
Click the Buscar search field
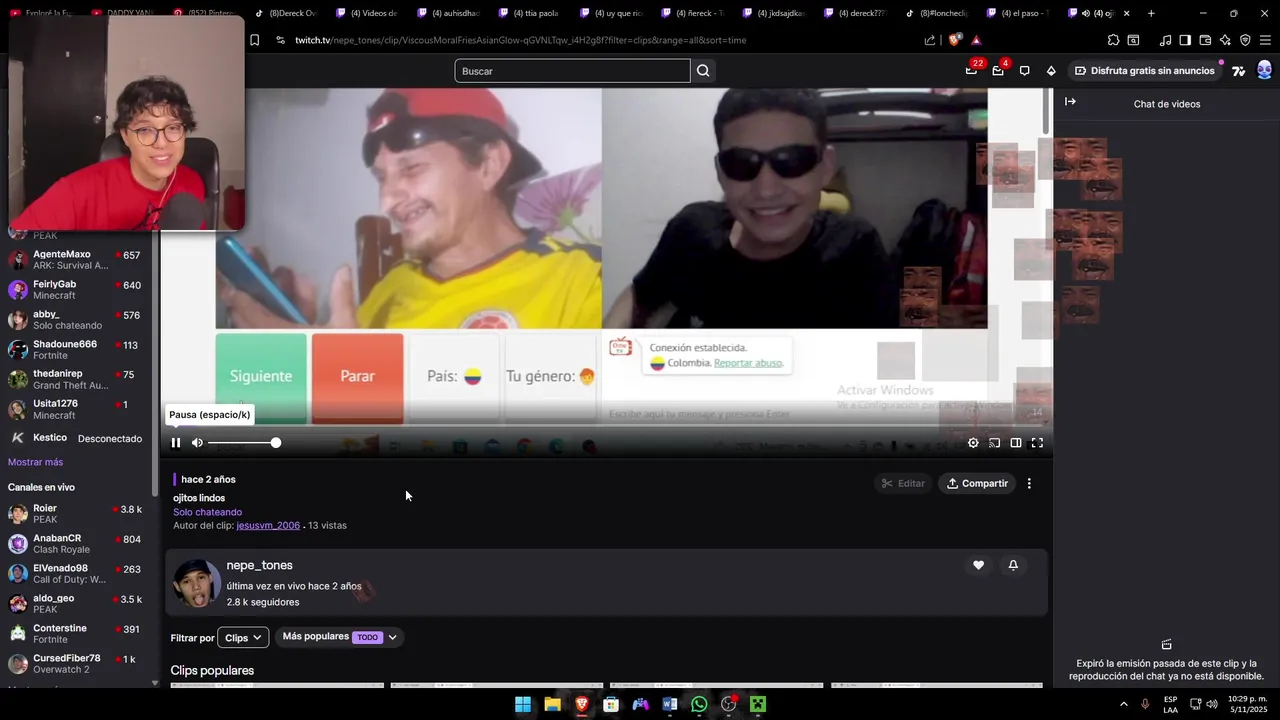(x=572, y=71)
